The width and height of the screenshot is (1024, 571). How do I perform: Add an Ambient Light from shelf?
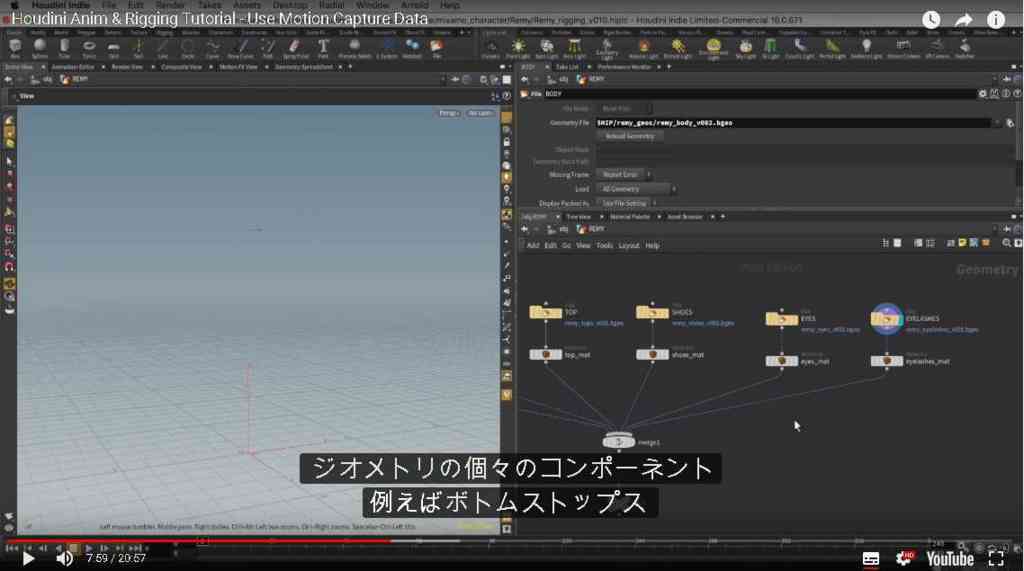866,48
